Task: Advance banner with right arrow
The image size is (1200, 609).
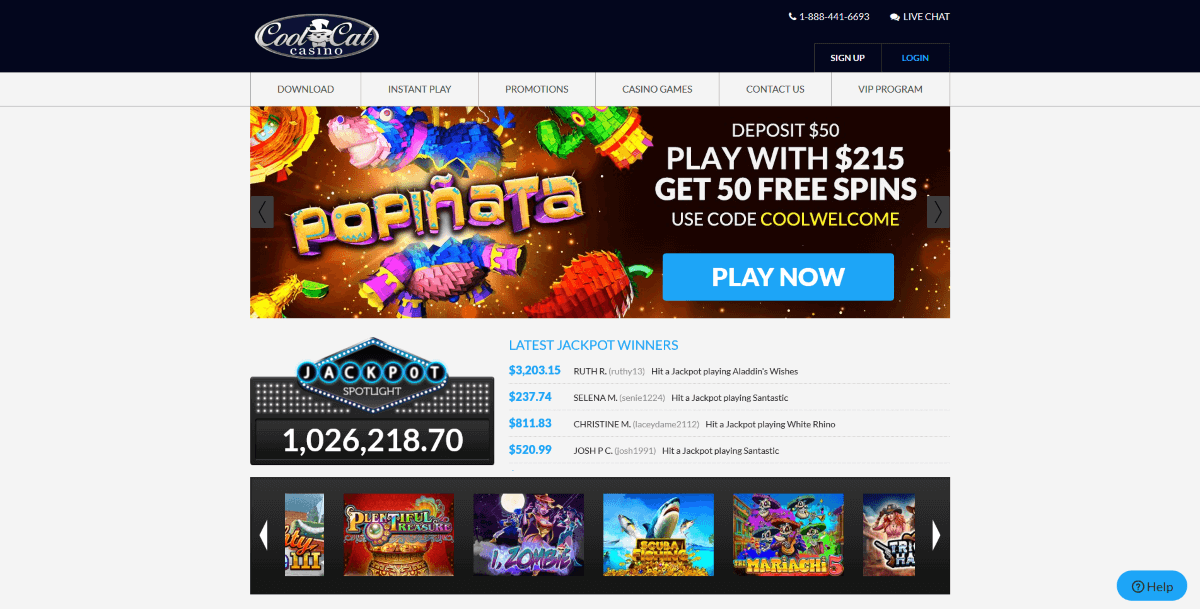Action: click(x=938, y=212)
